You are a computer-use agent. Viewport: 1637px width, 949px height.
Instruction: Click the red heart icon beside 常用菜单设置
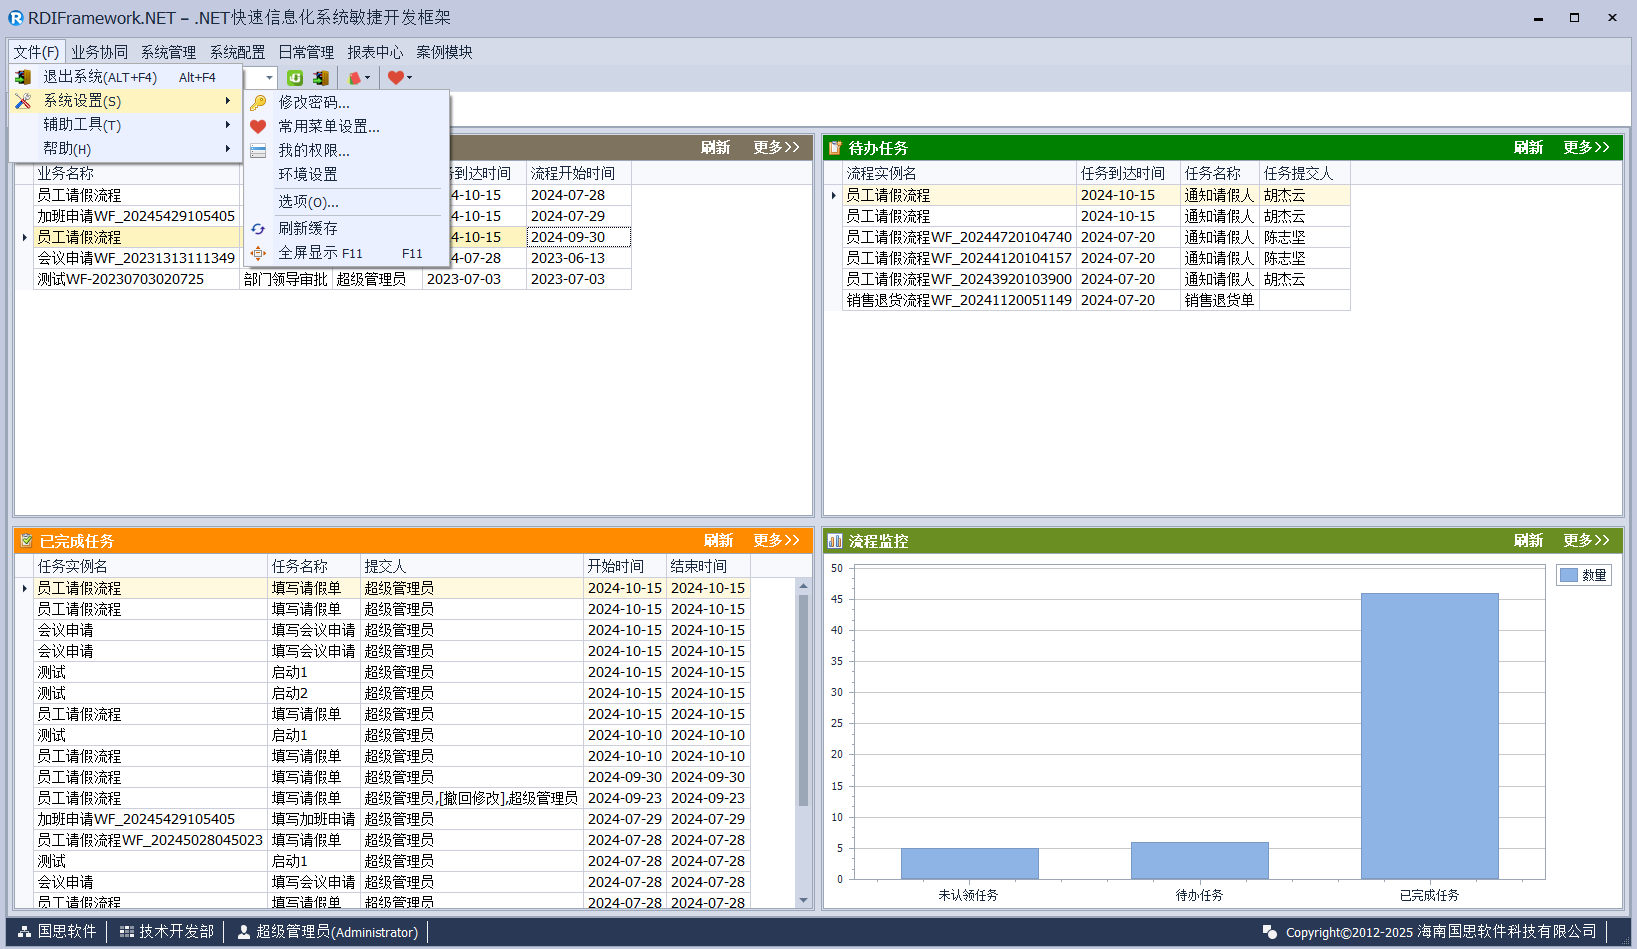click(x=258, y=127)
